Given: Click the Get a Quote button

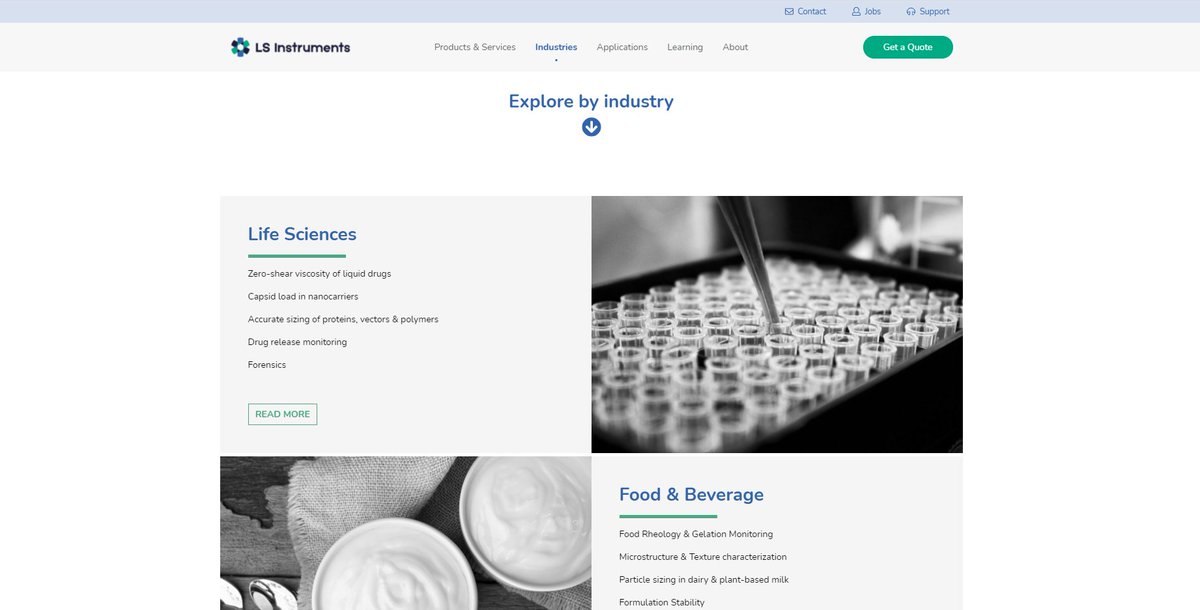Looking at the screenshot, I should coord(908,47).
